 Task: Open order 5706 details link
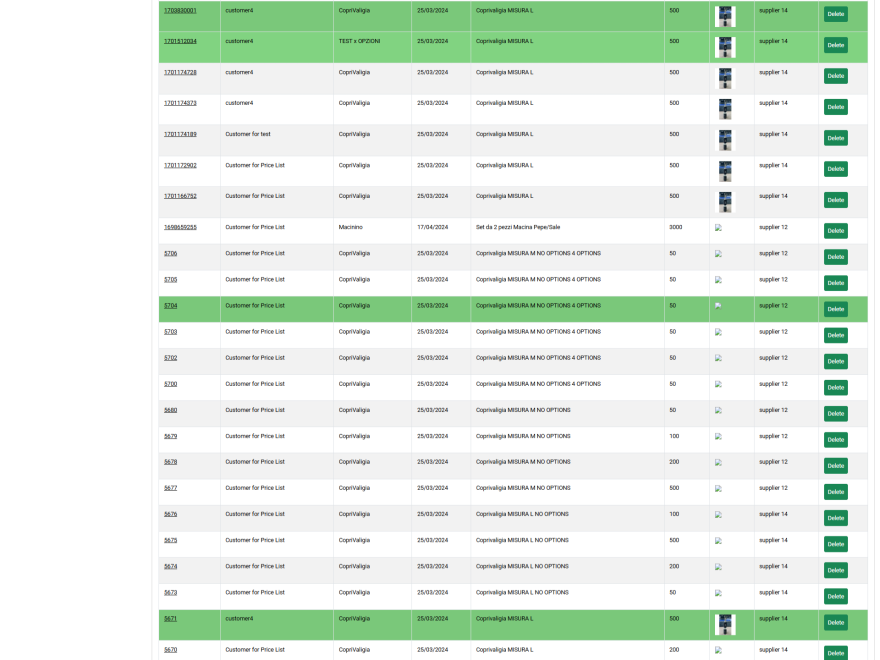170,253
